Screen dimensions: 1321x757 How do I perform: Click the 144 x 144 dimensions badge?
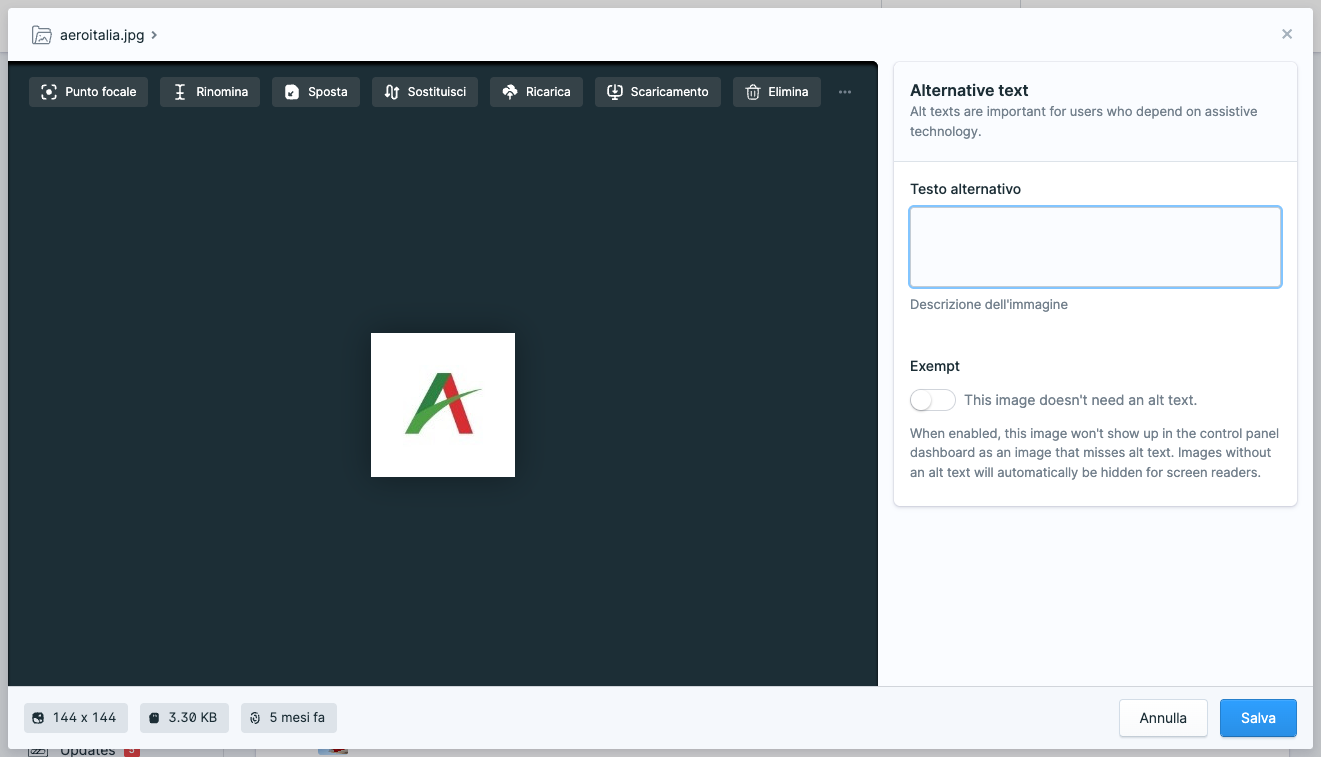click(x=76, y=718)
